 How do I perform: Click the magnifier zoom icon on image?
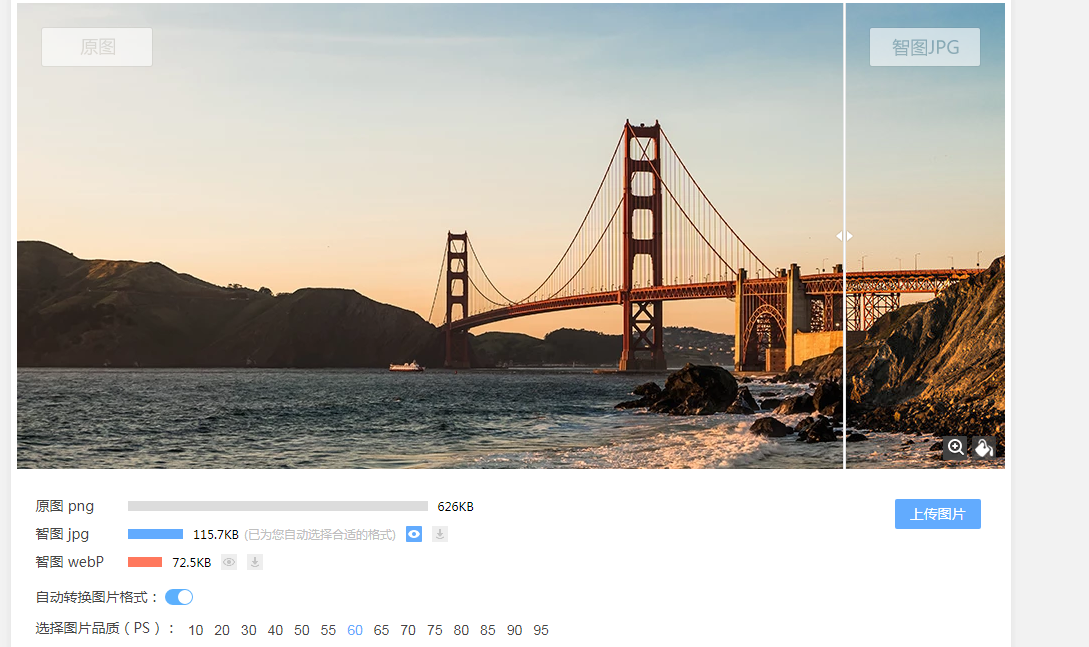pos(956,447)
